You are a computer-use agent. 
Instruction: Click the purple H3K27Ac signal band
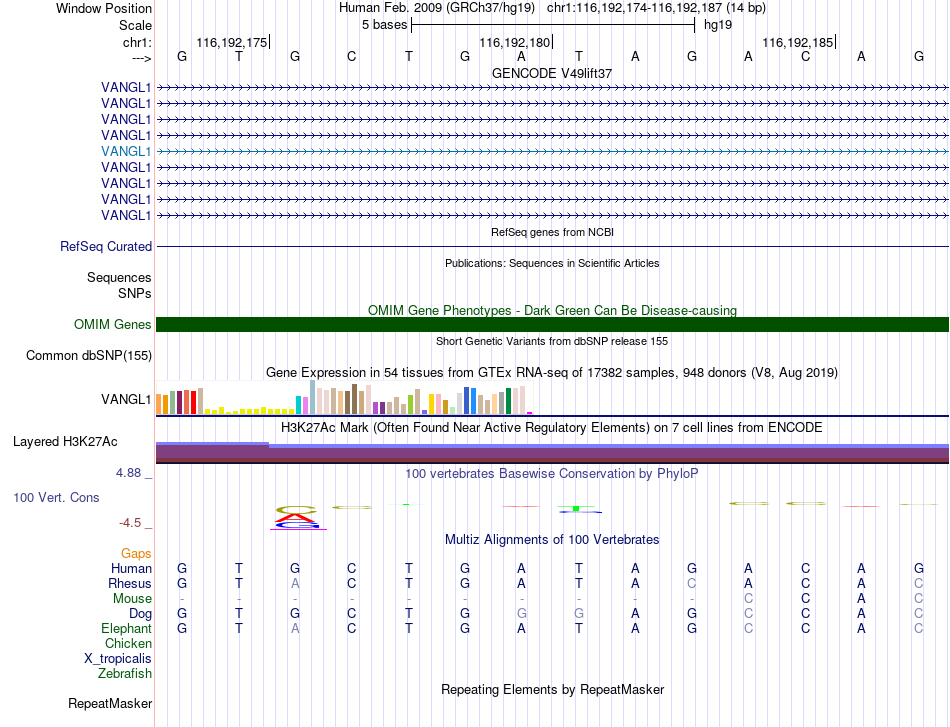(552, 453)
